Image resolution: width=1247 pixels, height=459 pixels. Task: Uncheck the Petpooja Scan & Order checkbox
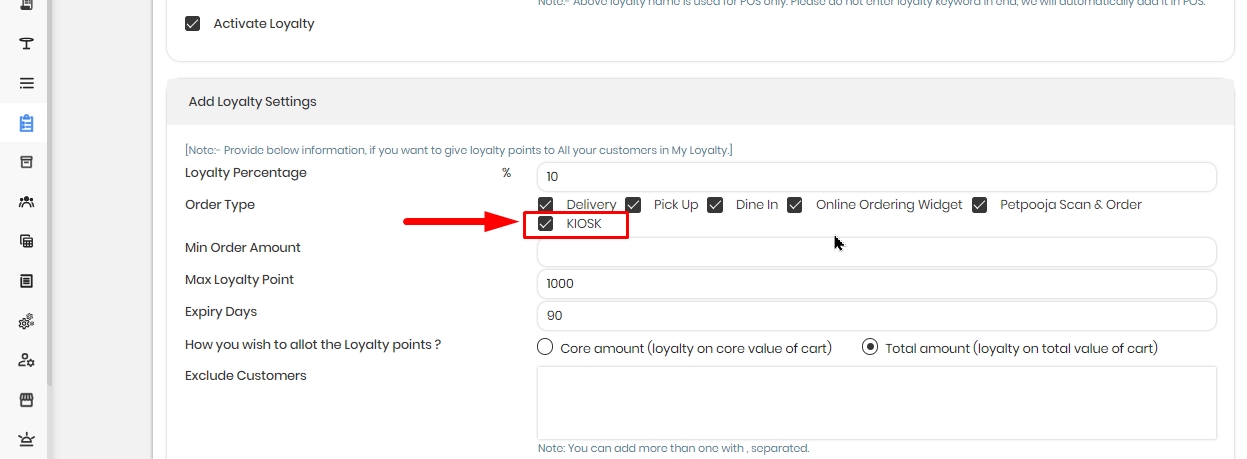coord(979,205)
